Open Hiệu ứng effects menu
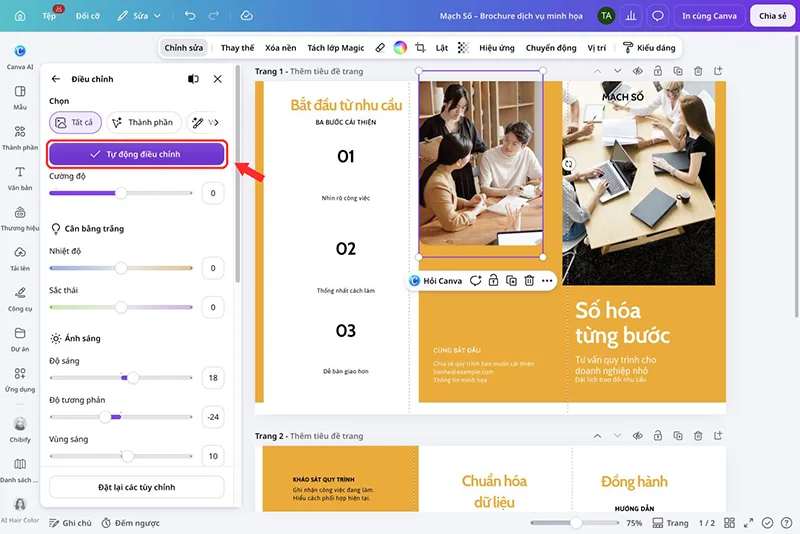This screenshot has height=534, width=800. [x=497, y=48]
